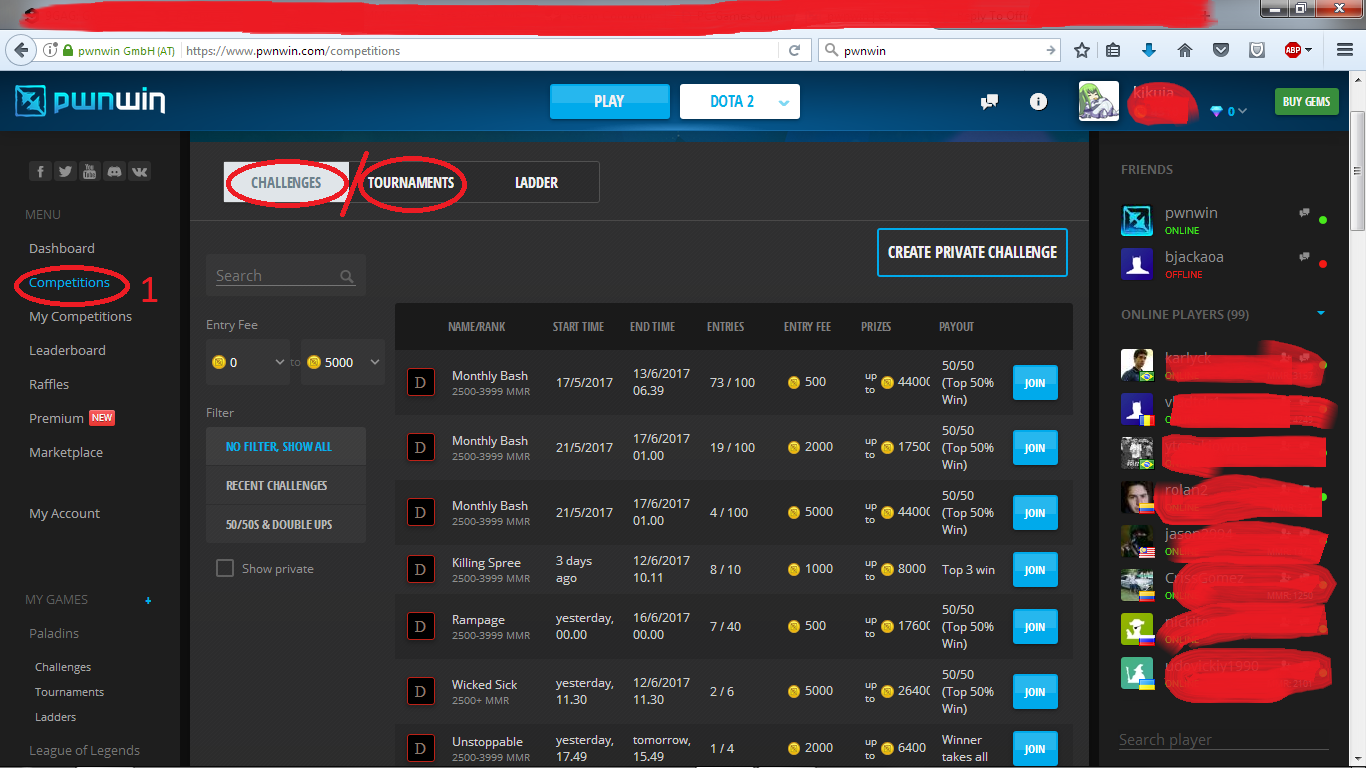Click the Pocket icon in browser toolbar
Image resolution: width=1366 pixels, height=768 pixels.
(x=1221, y=50)
